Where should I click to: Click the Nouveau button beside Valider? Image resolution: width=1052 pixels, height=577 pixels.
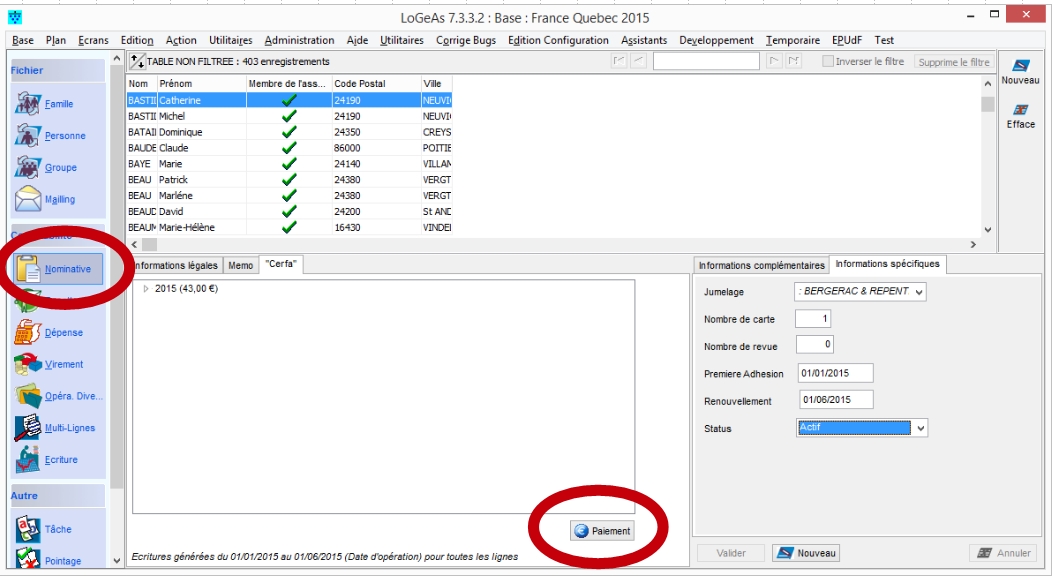click(806, 553)
